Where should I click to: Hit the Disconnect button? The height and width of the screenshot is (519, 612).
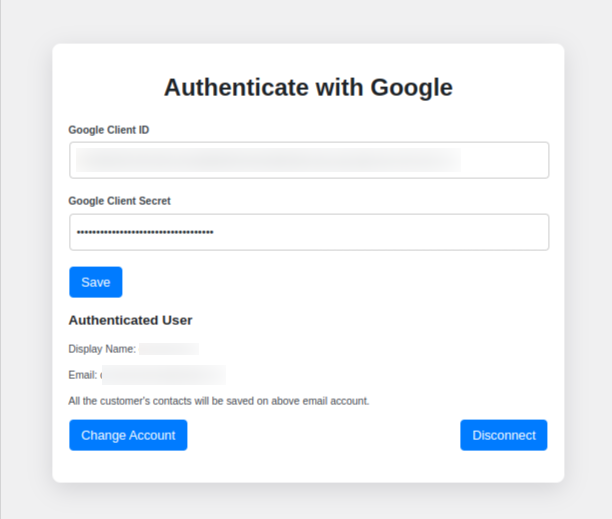(x=503, y=435)
